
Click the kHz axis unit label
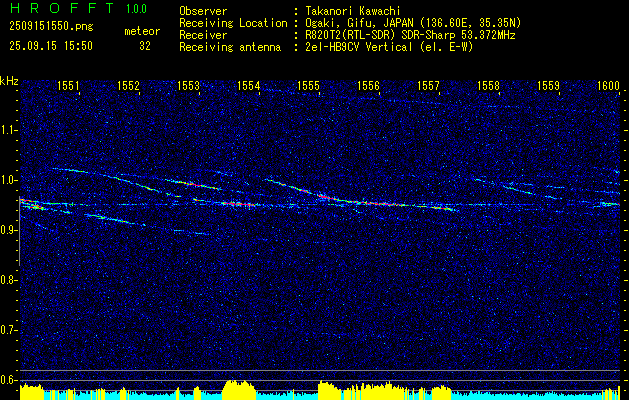pyautogui.click(x=9, y=81)
